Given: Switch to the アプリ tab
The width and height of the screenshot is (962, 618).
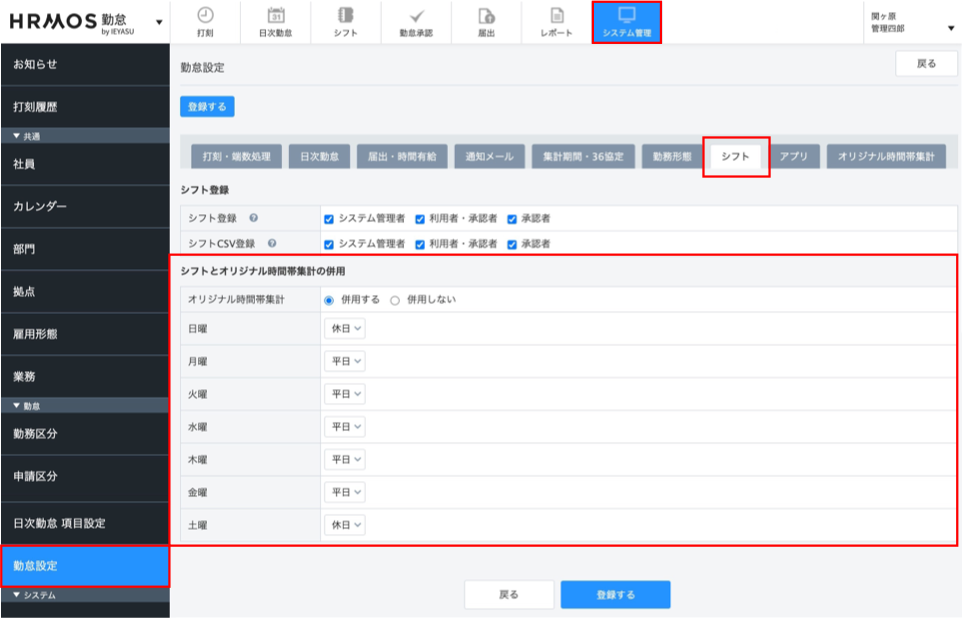Looking at the screenshot, I should (x=794, y=156).
